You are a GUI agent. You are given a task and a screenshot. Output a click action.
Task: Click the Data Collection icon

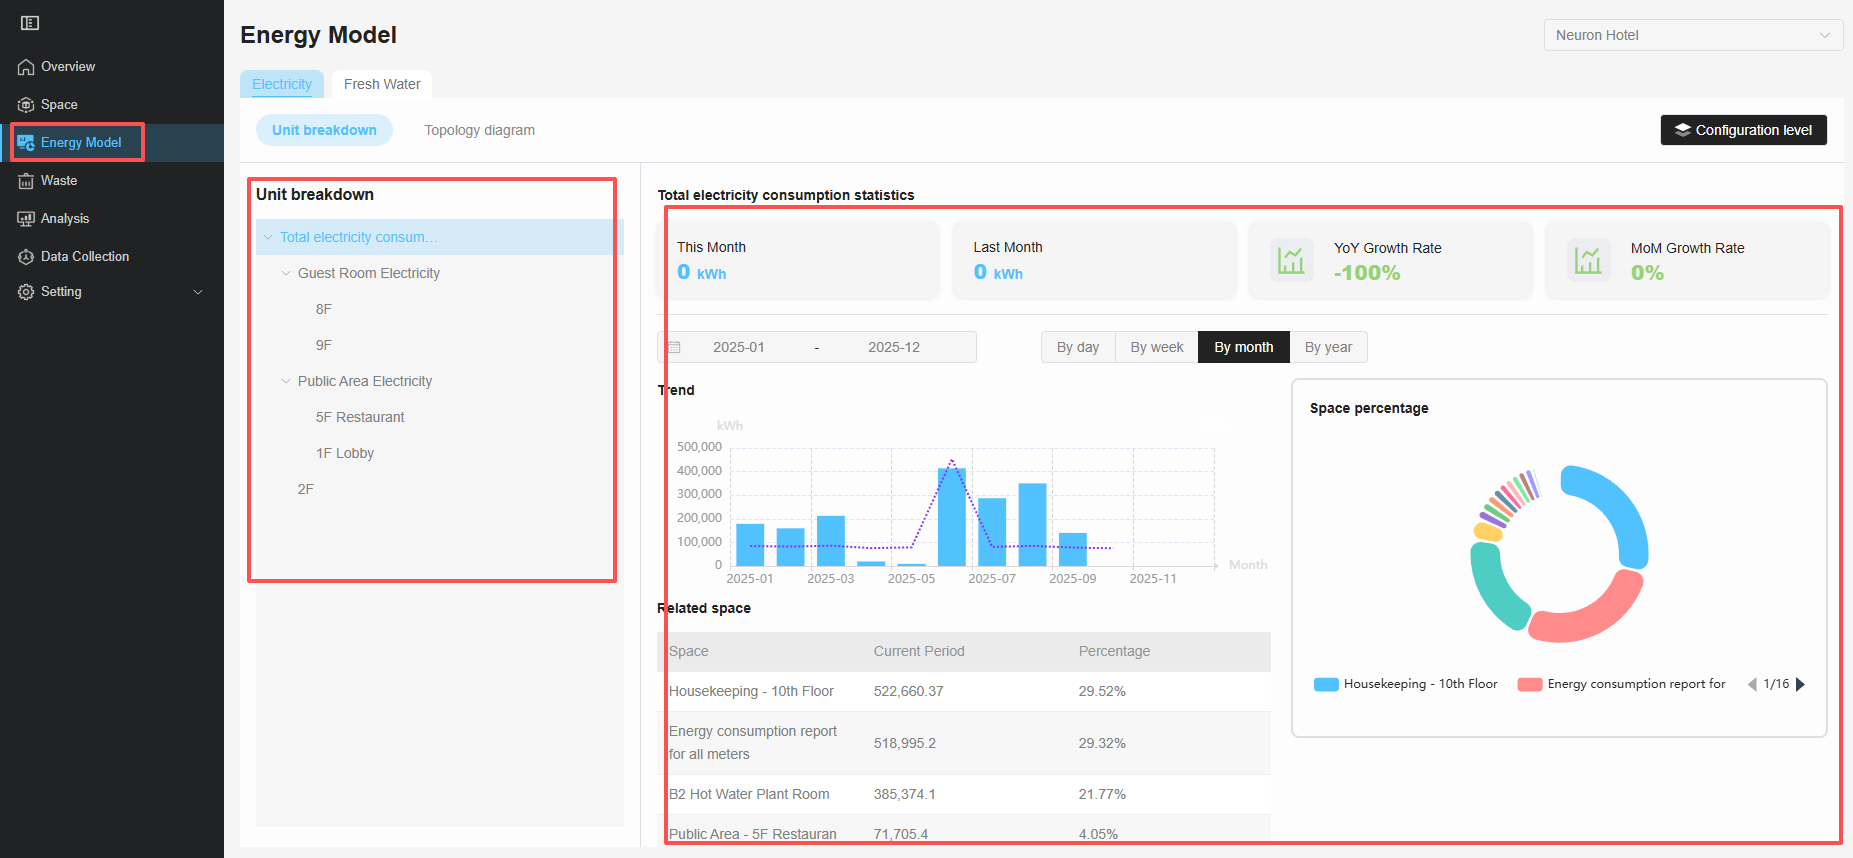point(26,257)
